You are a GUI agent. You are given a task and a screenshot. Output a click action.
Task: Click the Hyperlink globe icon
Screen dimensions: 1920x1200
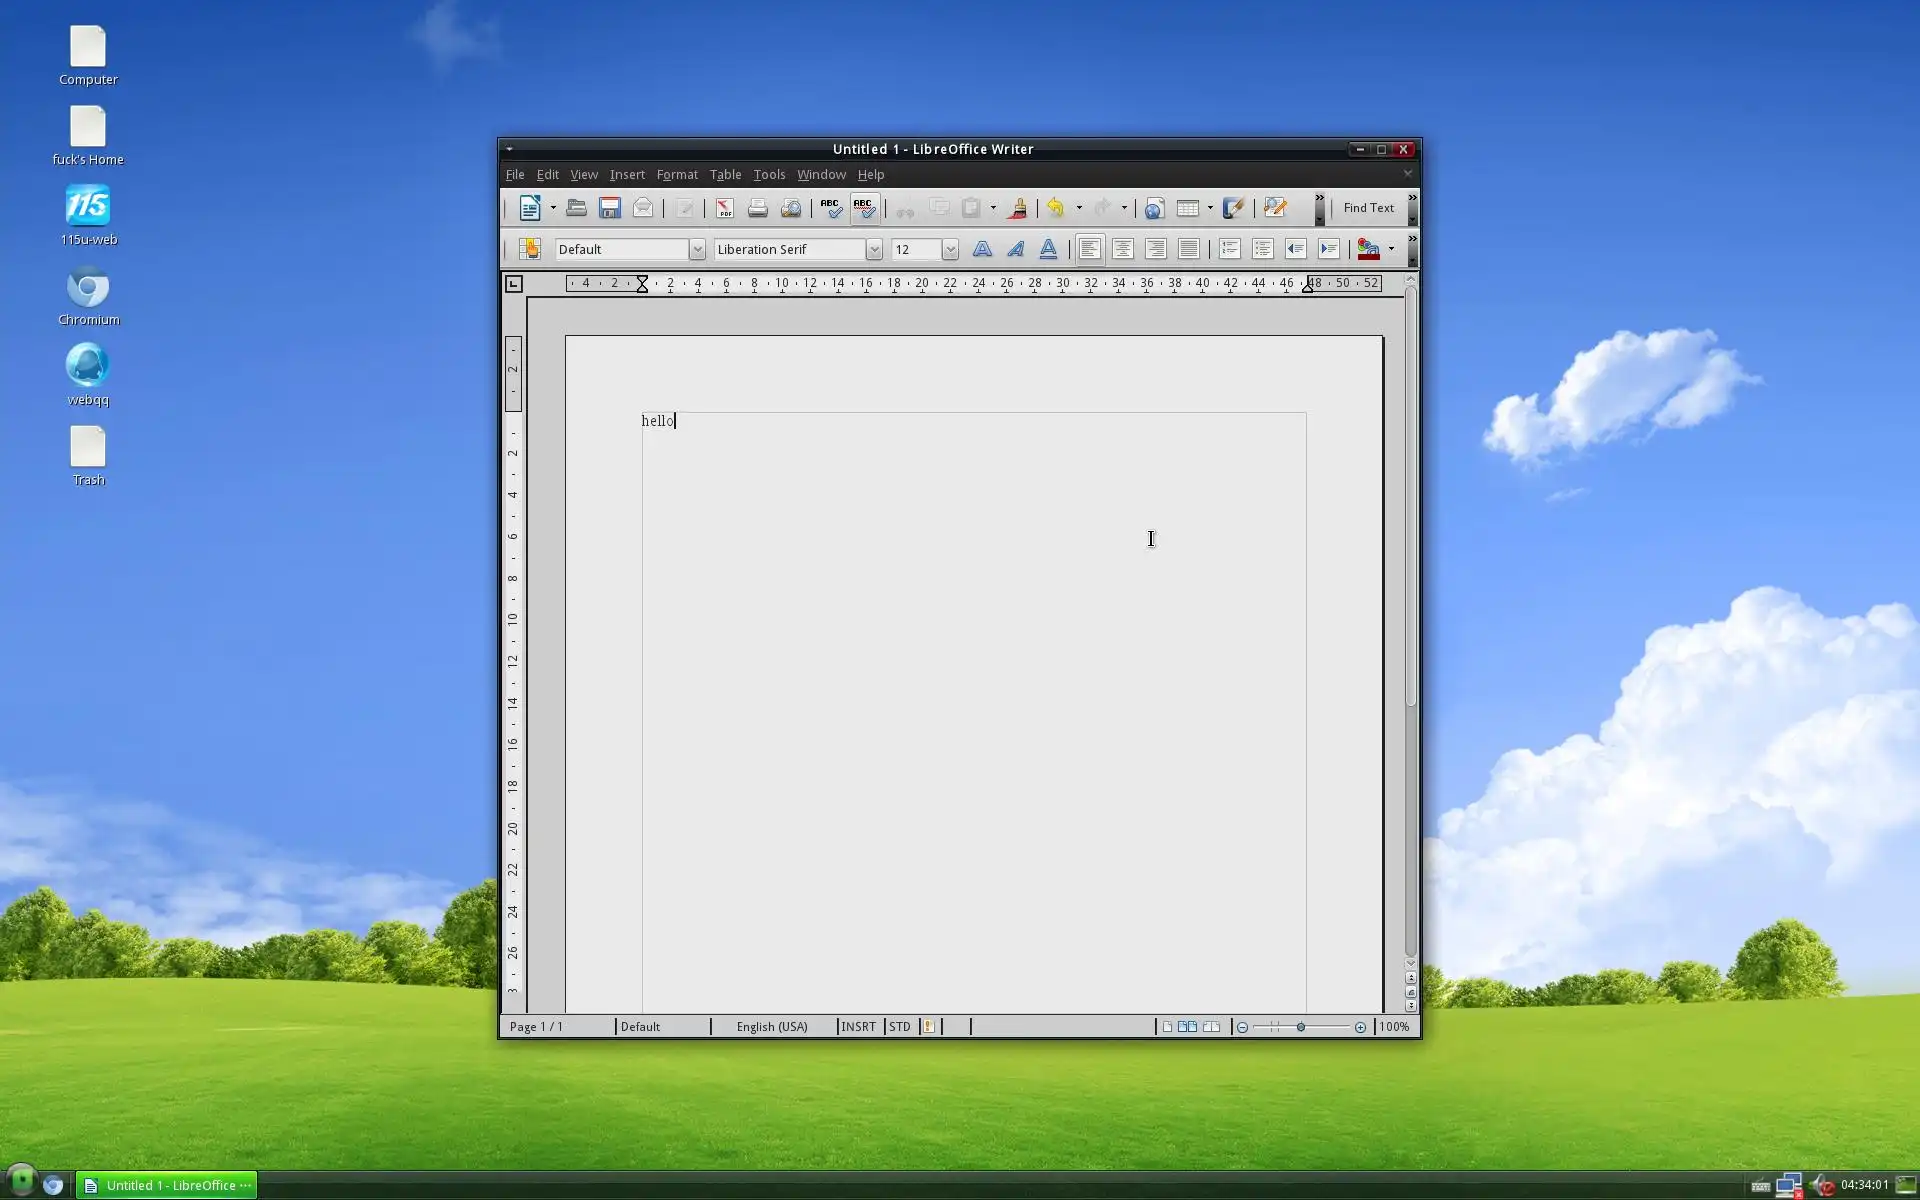coord(1154,208)
